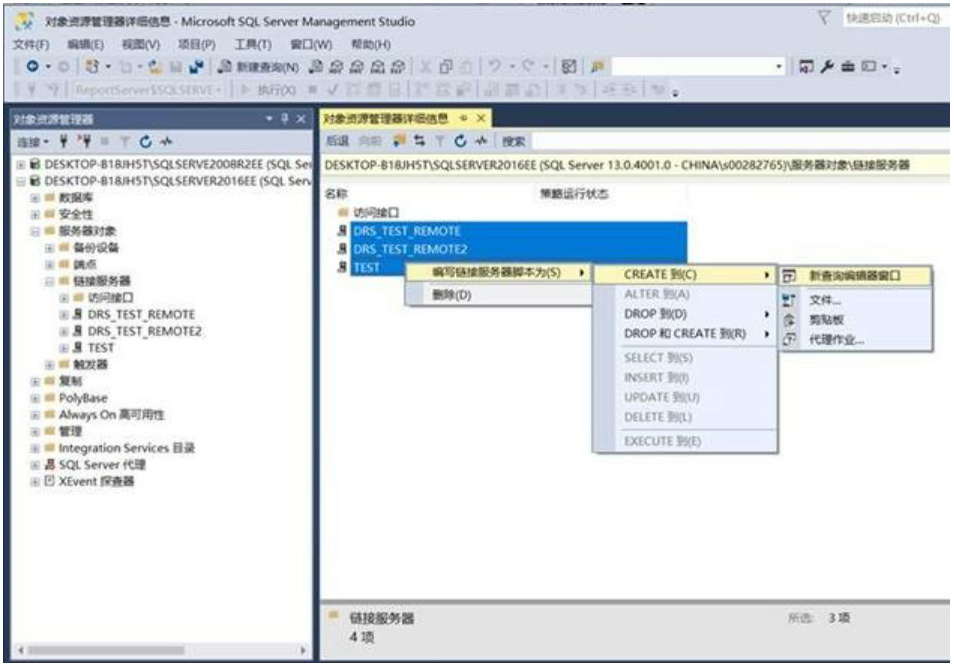Expand the 安全性 tree node
Viewport: 954px width, 667px height.
[x=35, y=215]
